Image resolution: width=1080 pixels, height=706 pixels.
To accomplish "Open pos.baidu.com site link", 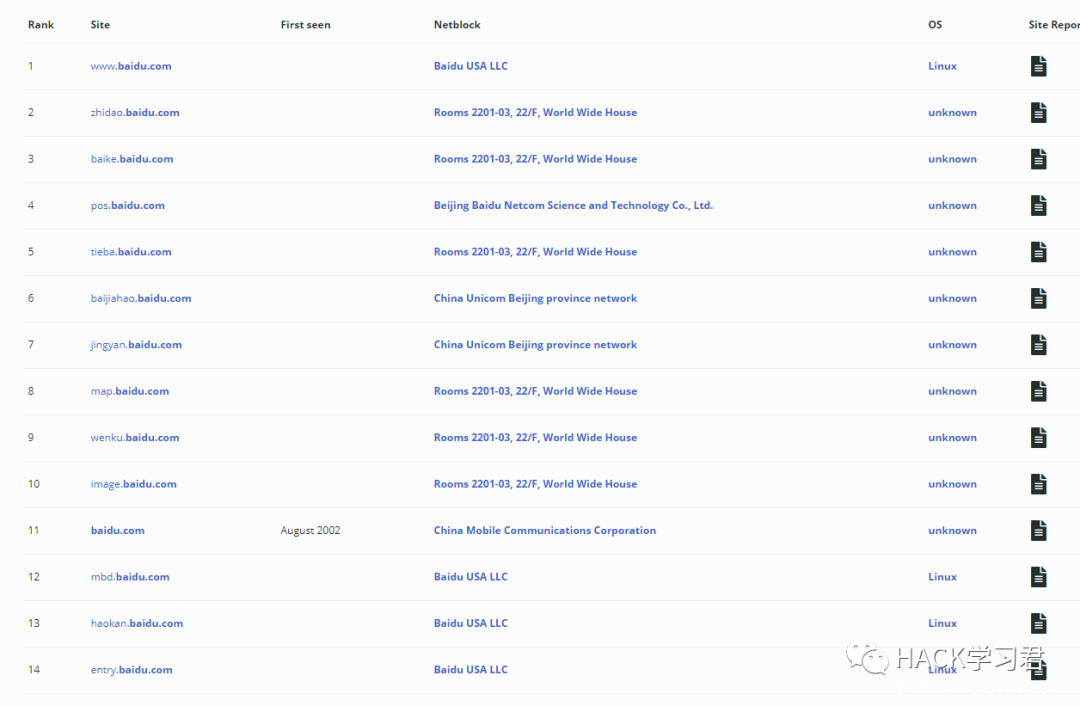I will click(127, 205).
